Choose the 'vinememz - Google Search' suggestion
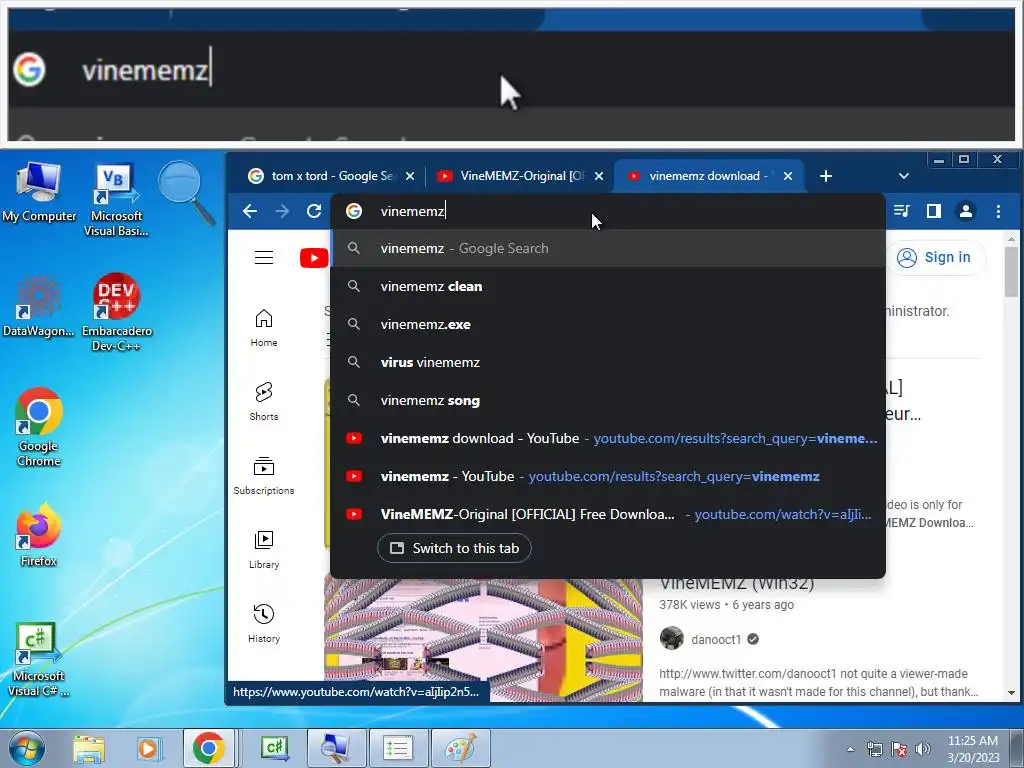The image size is (1024, 768). click(x=607, y=248)
